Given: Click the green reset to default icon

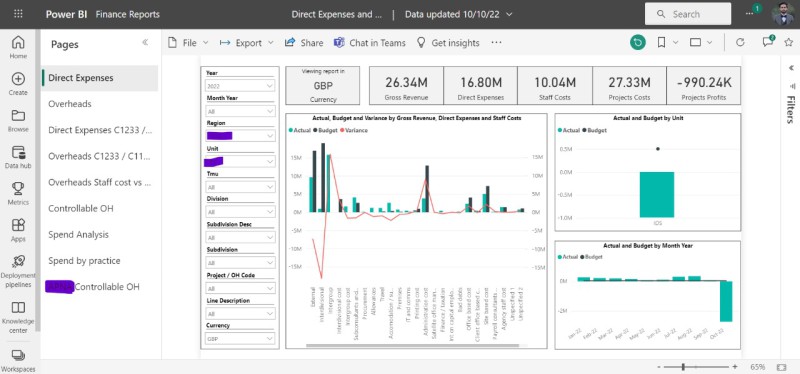Looking at the screenshot, I should click(x=637, y=42).
